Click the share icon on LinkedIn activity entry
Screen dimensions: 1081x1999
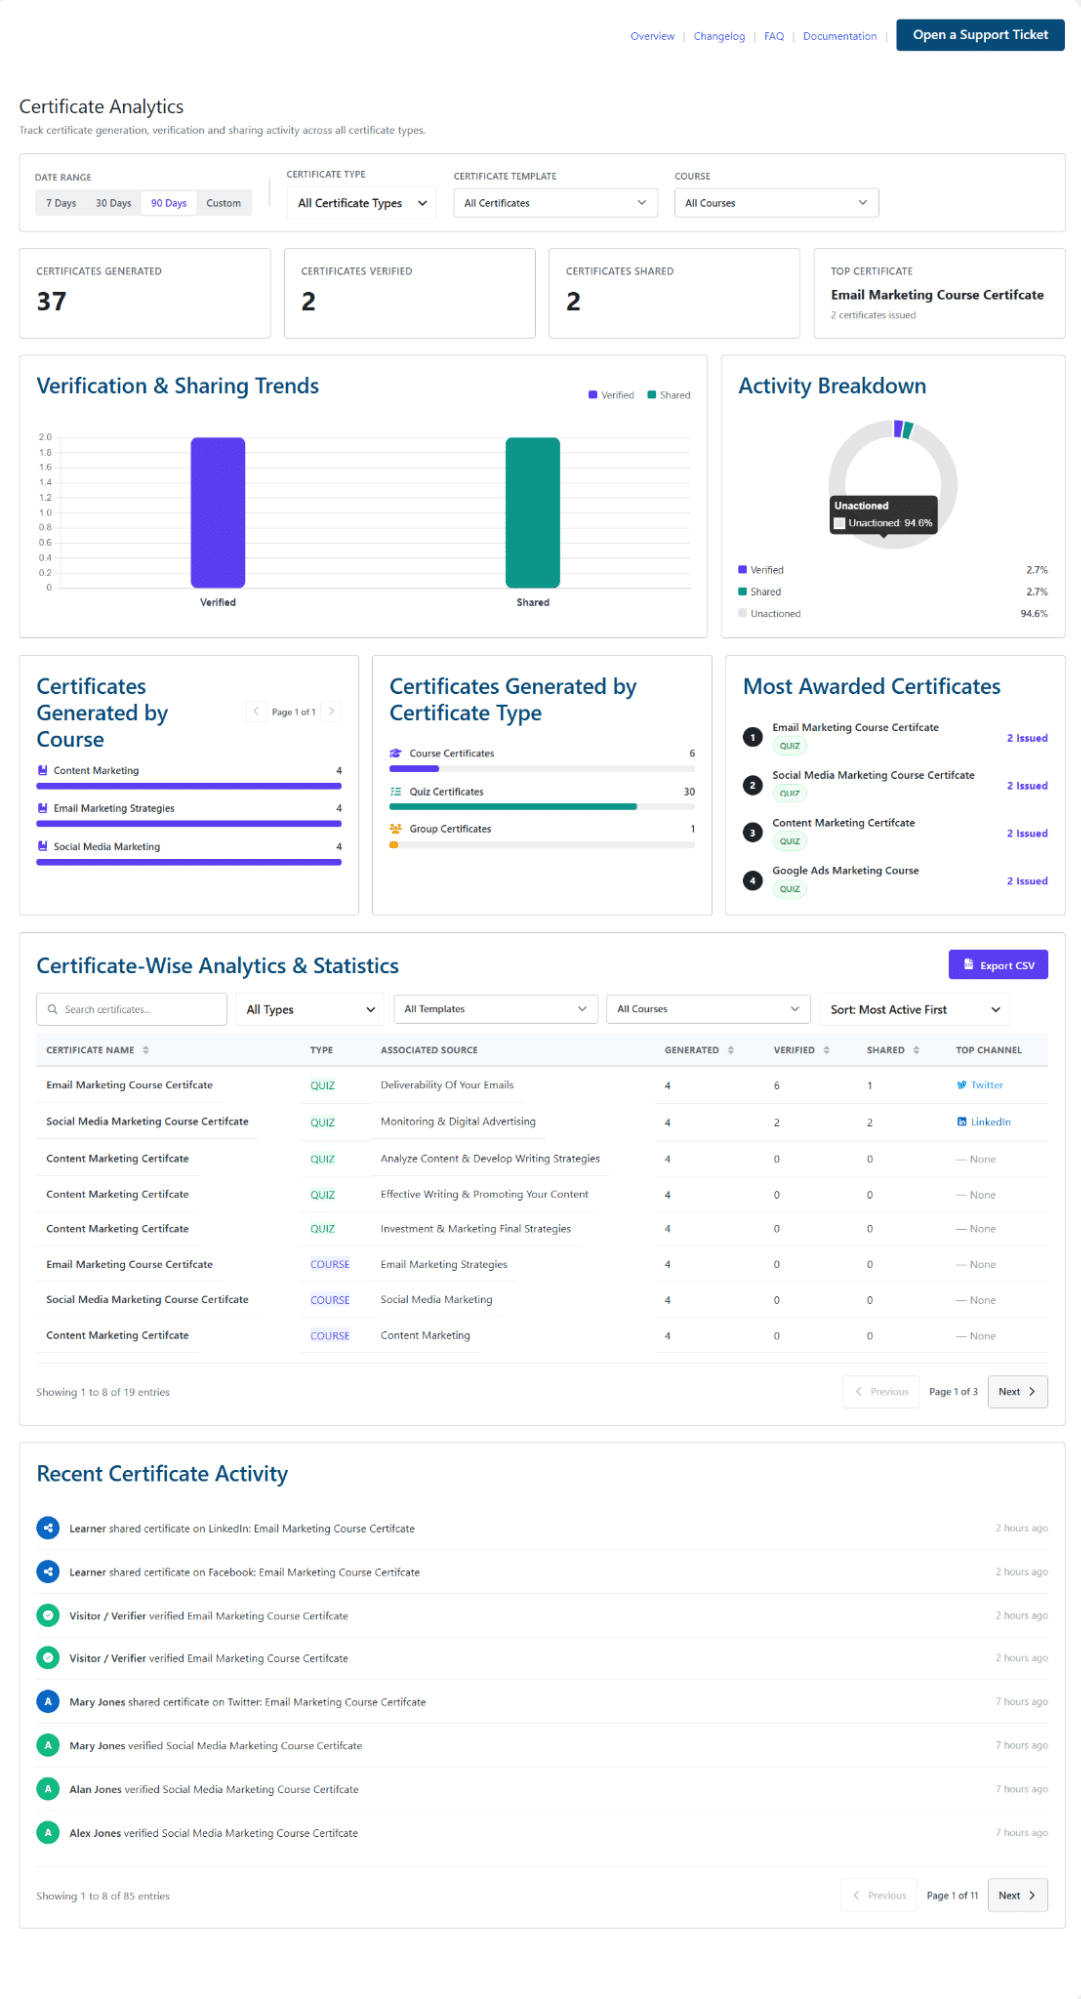[48, 1528]
